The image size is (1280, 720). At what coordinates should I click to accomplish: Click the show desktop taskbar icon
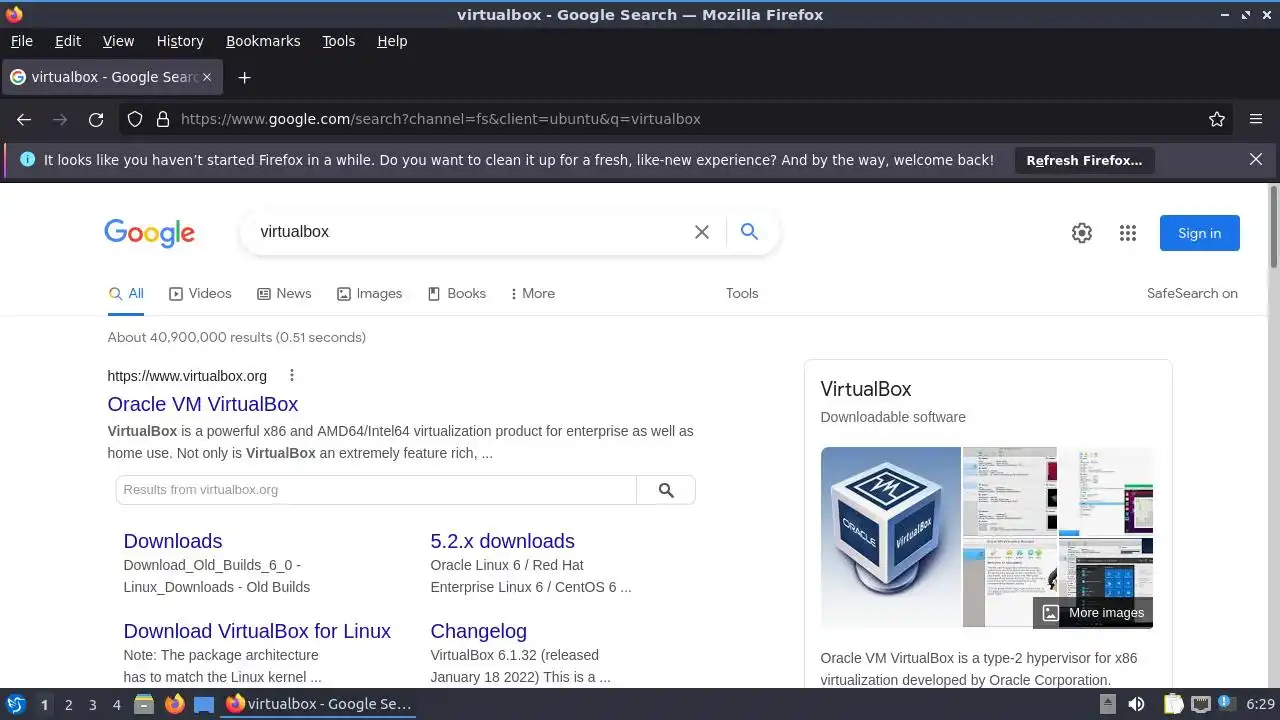pyautogui.click(x=204, y=704)
